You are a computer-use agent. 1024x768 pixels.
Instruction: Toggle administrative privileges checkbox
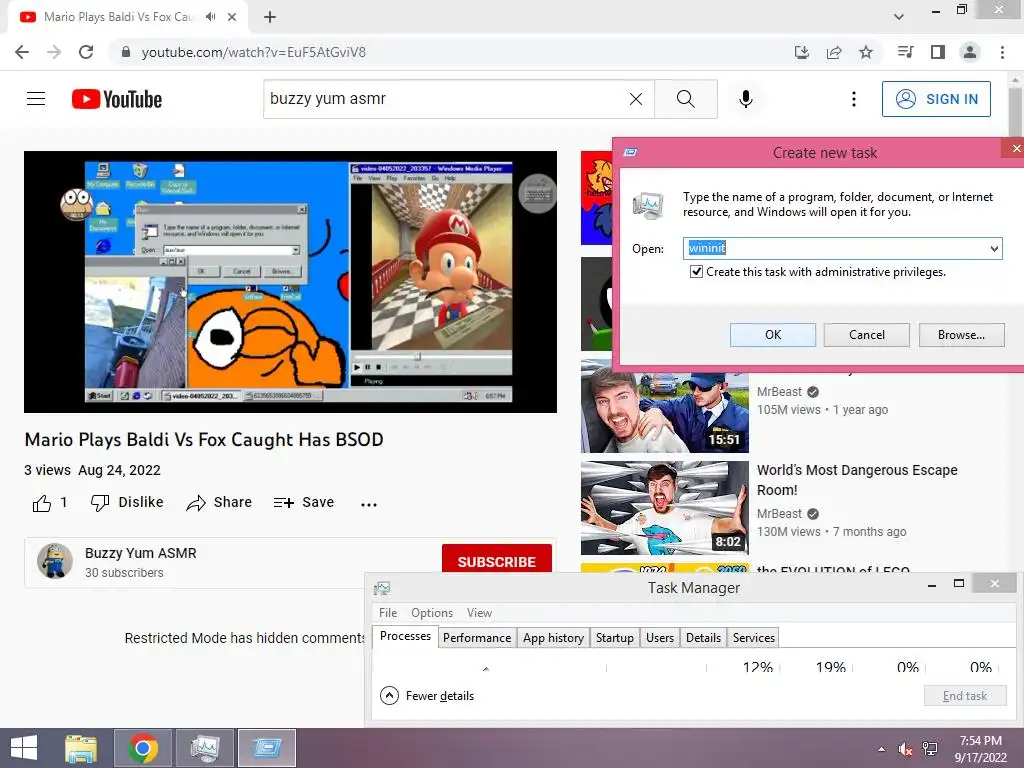(696, 272)
